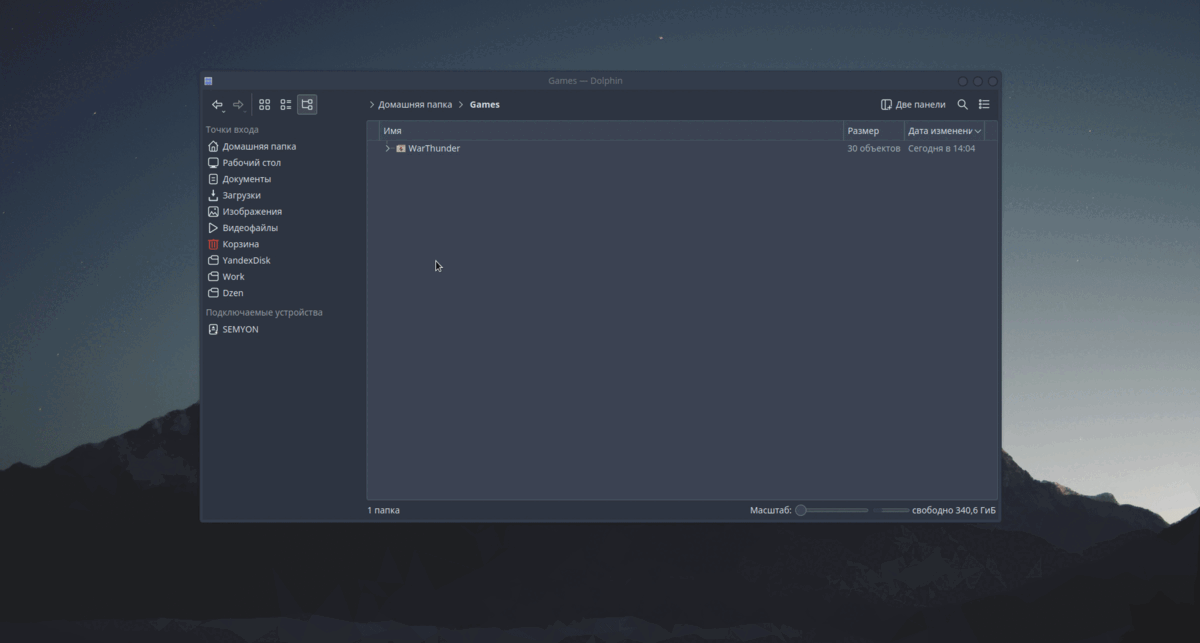The height and width of the screenshot is (643, 1200).
Task: Sort by Дата изменения column header
Action: coord(944,131)
